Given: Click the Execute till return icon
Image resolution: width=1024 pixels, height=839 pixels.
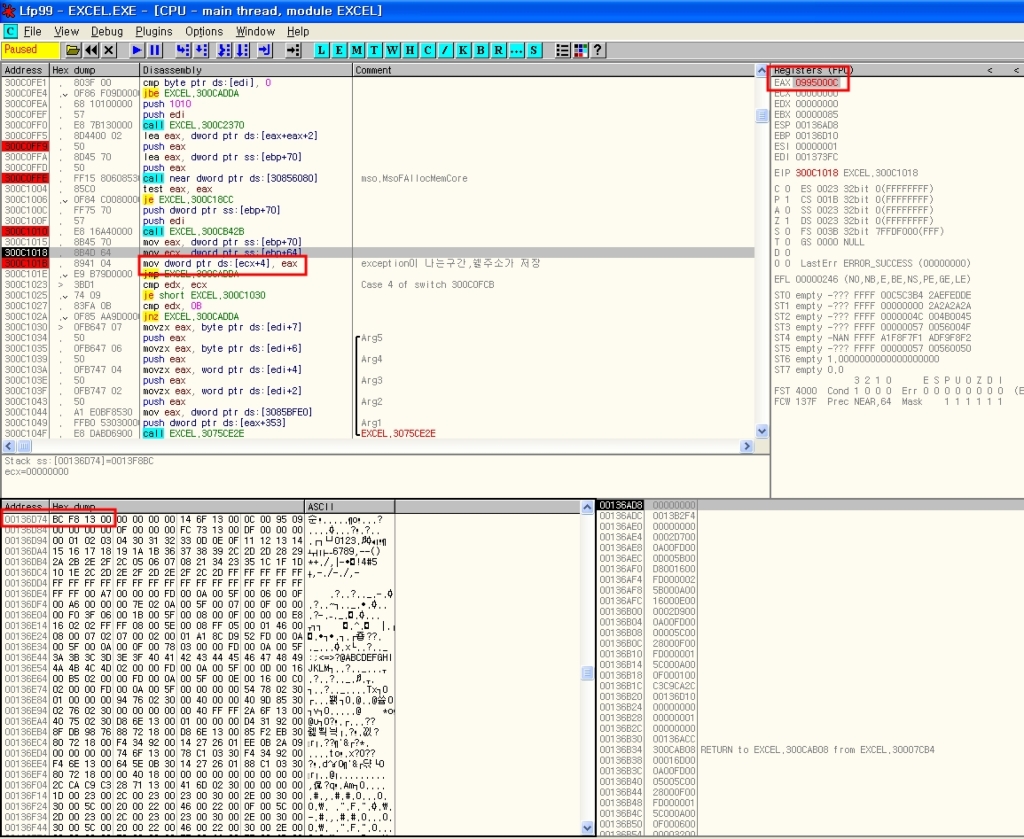Looking at the screenshot, I should [x=264, y=50].
